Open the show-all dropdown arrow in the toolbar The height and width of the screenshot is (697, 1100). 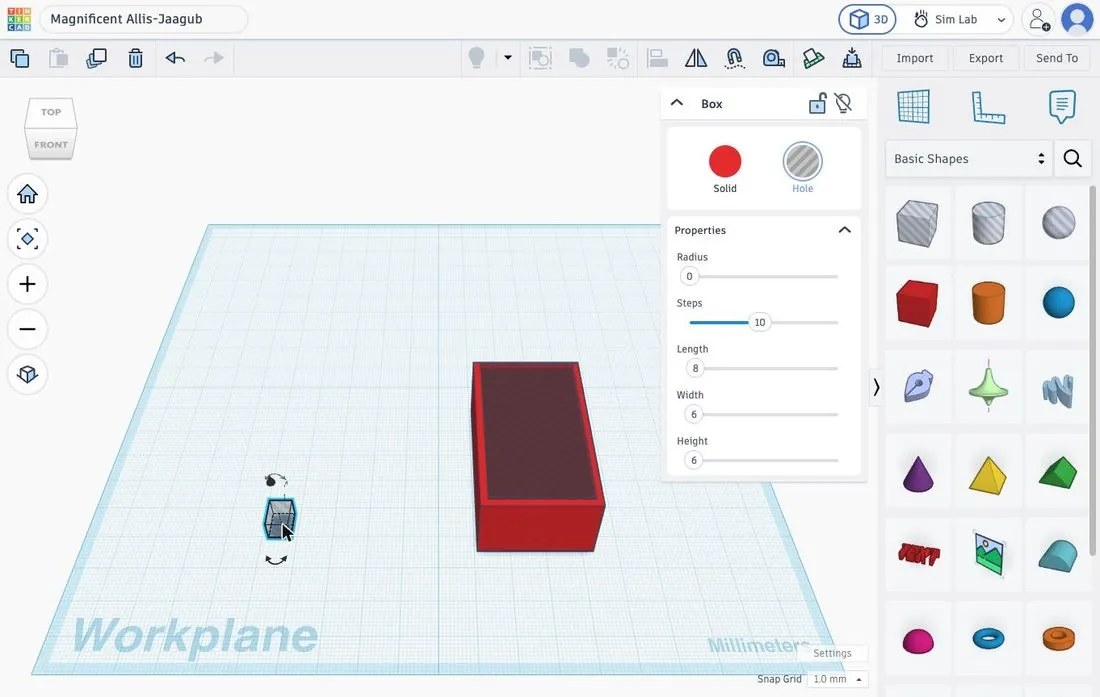pos(507,58)
